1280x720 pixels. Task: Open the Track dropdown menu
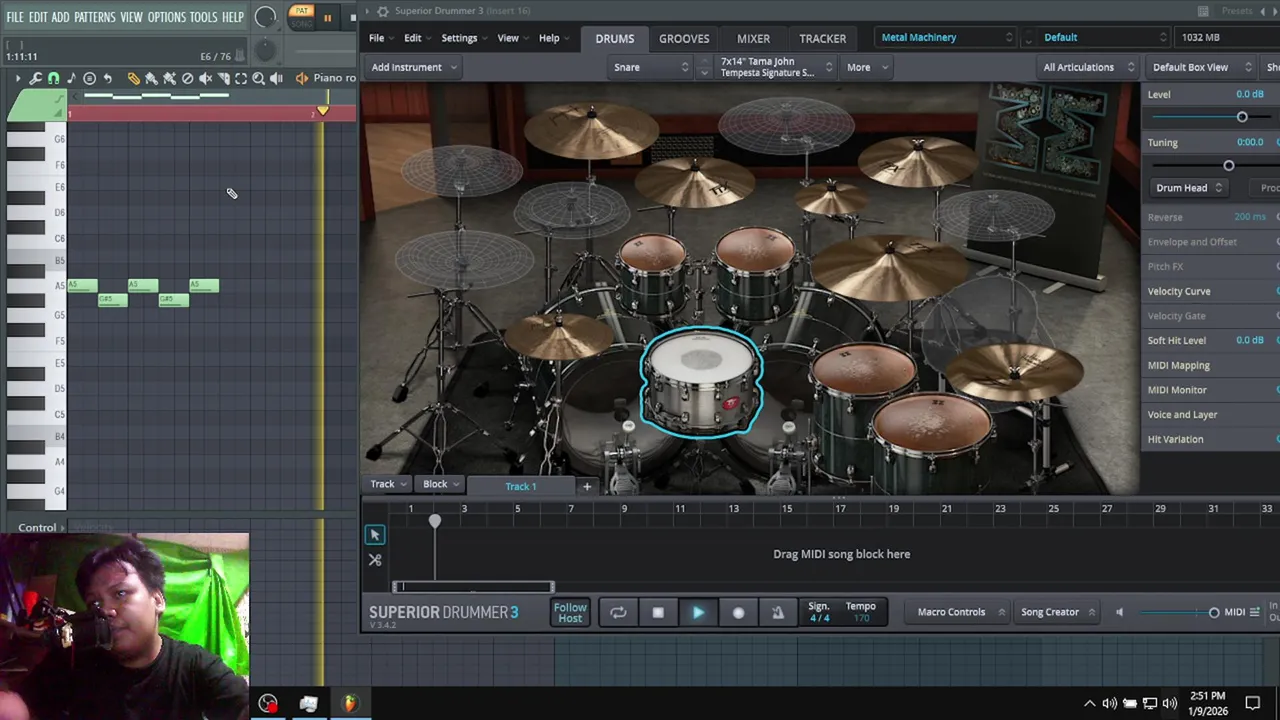388,484
